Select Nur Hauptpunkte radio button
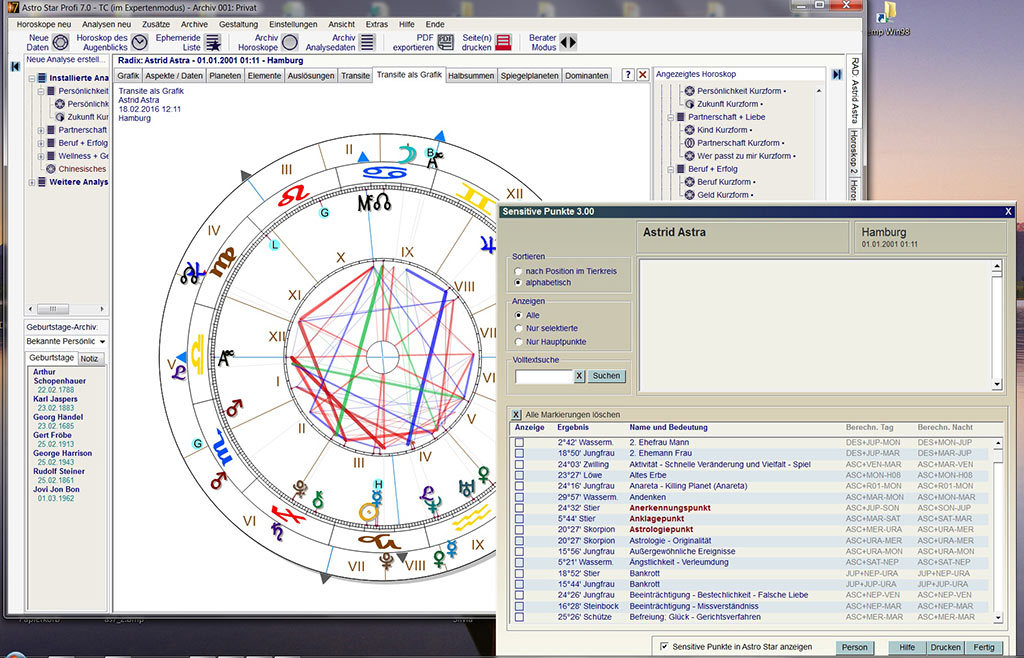Image resolution: width=1024 pixels, height=658 pixels. coord(519,341)
